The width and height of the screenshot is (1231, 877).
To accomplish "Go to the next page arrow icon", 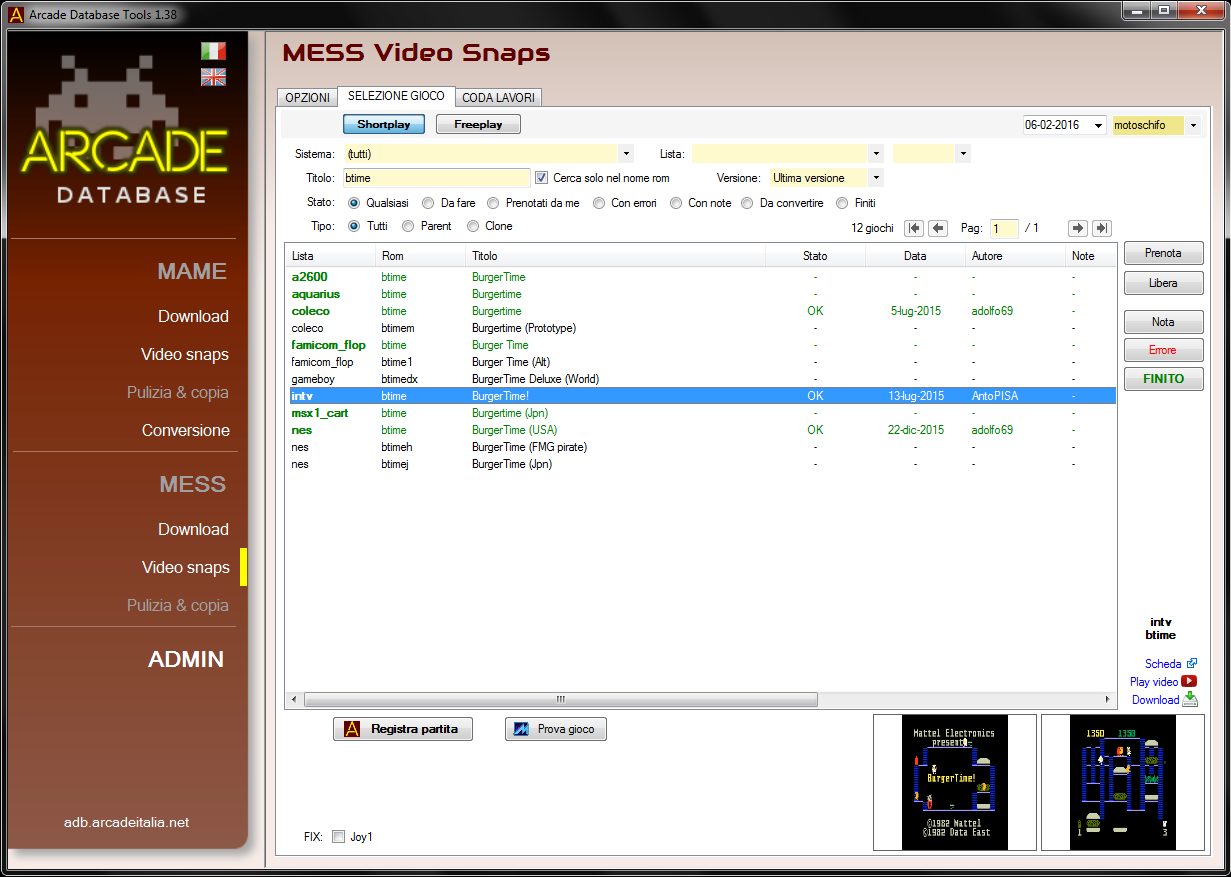I will pos(1077,228).
